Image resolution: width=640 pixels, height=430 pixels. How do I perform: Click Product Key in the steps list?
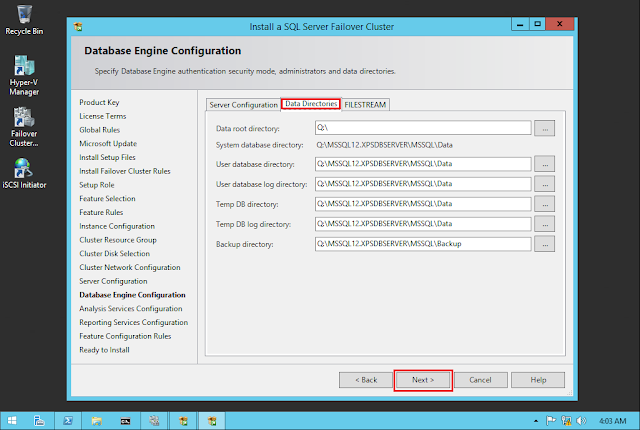(x=99, y=102)
